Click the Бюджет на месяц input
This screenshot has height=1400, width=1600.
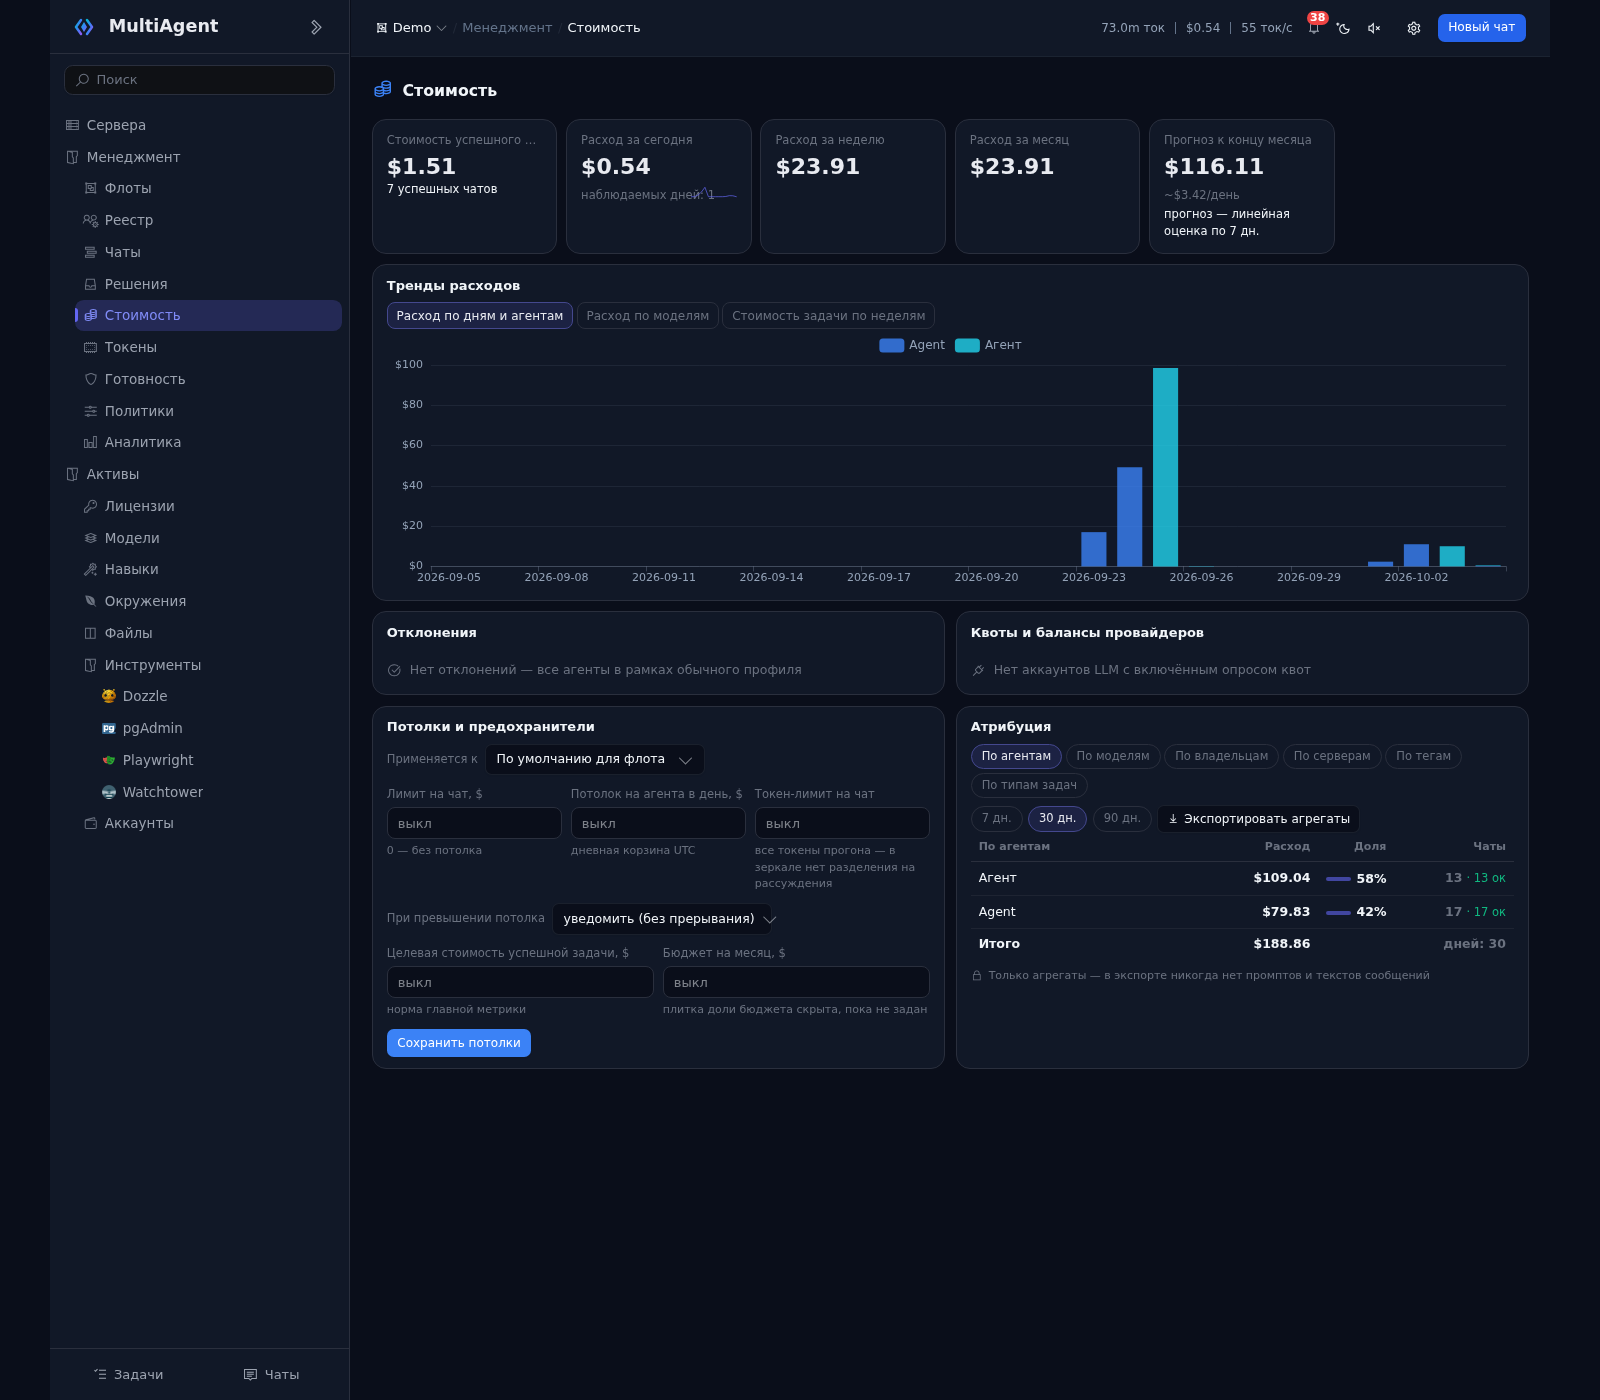796,982
